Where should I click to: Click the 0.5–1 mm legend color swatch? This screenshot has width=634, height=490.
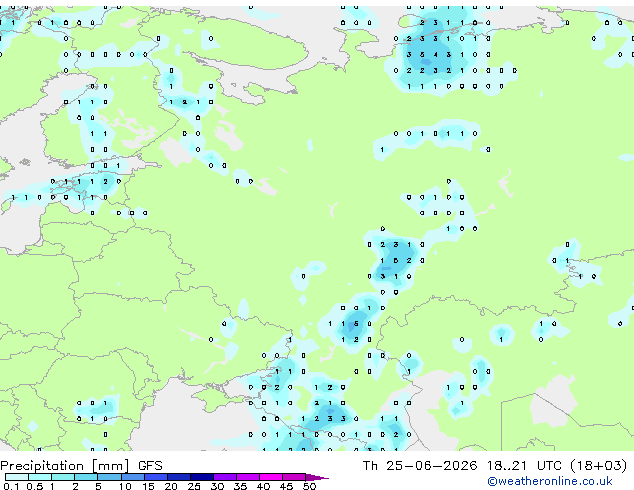pos(40,477)
